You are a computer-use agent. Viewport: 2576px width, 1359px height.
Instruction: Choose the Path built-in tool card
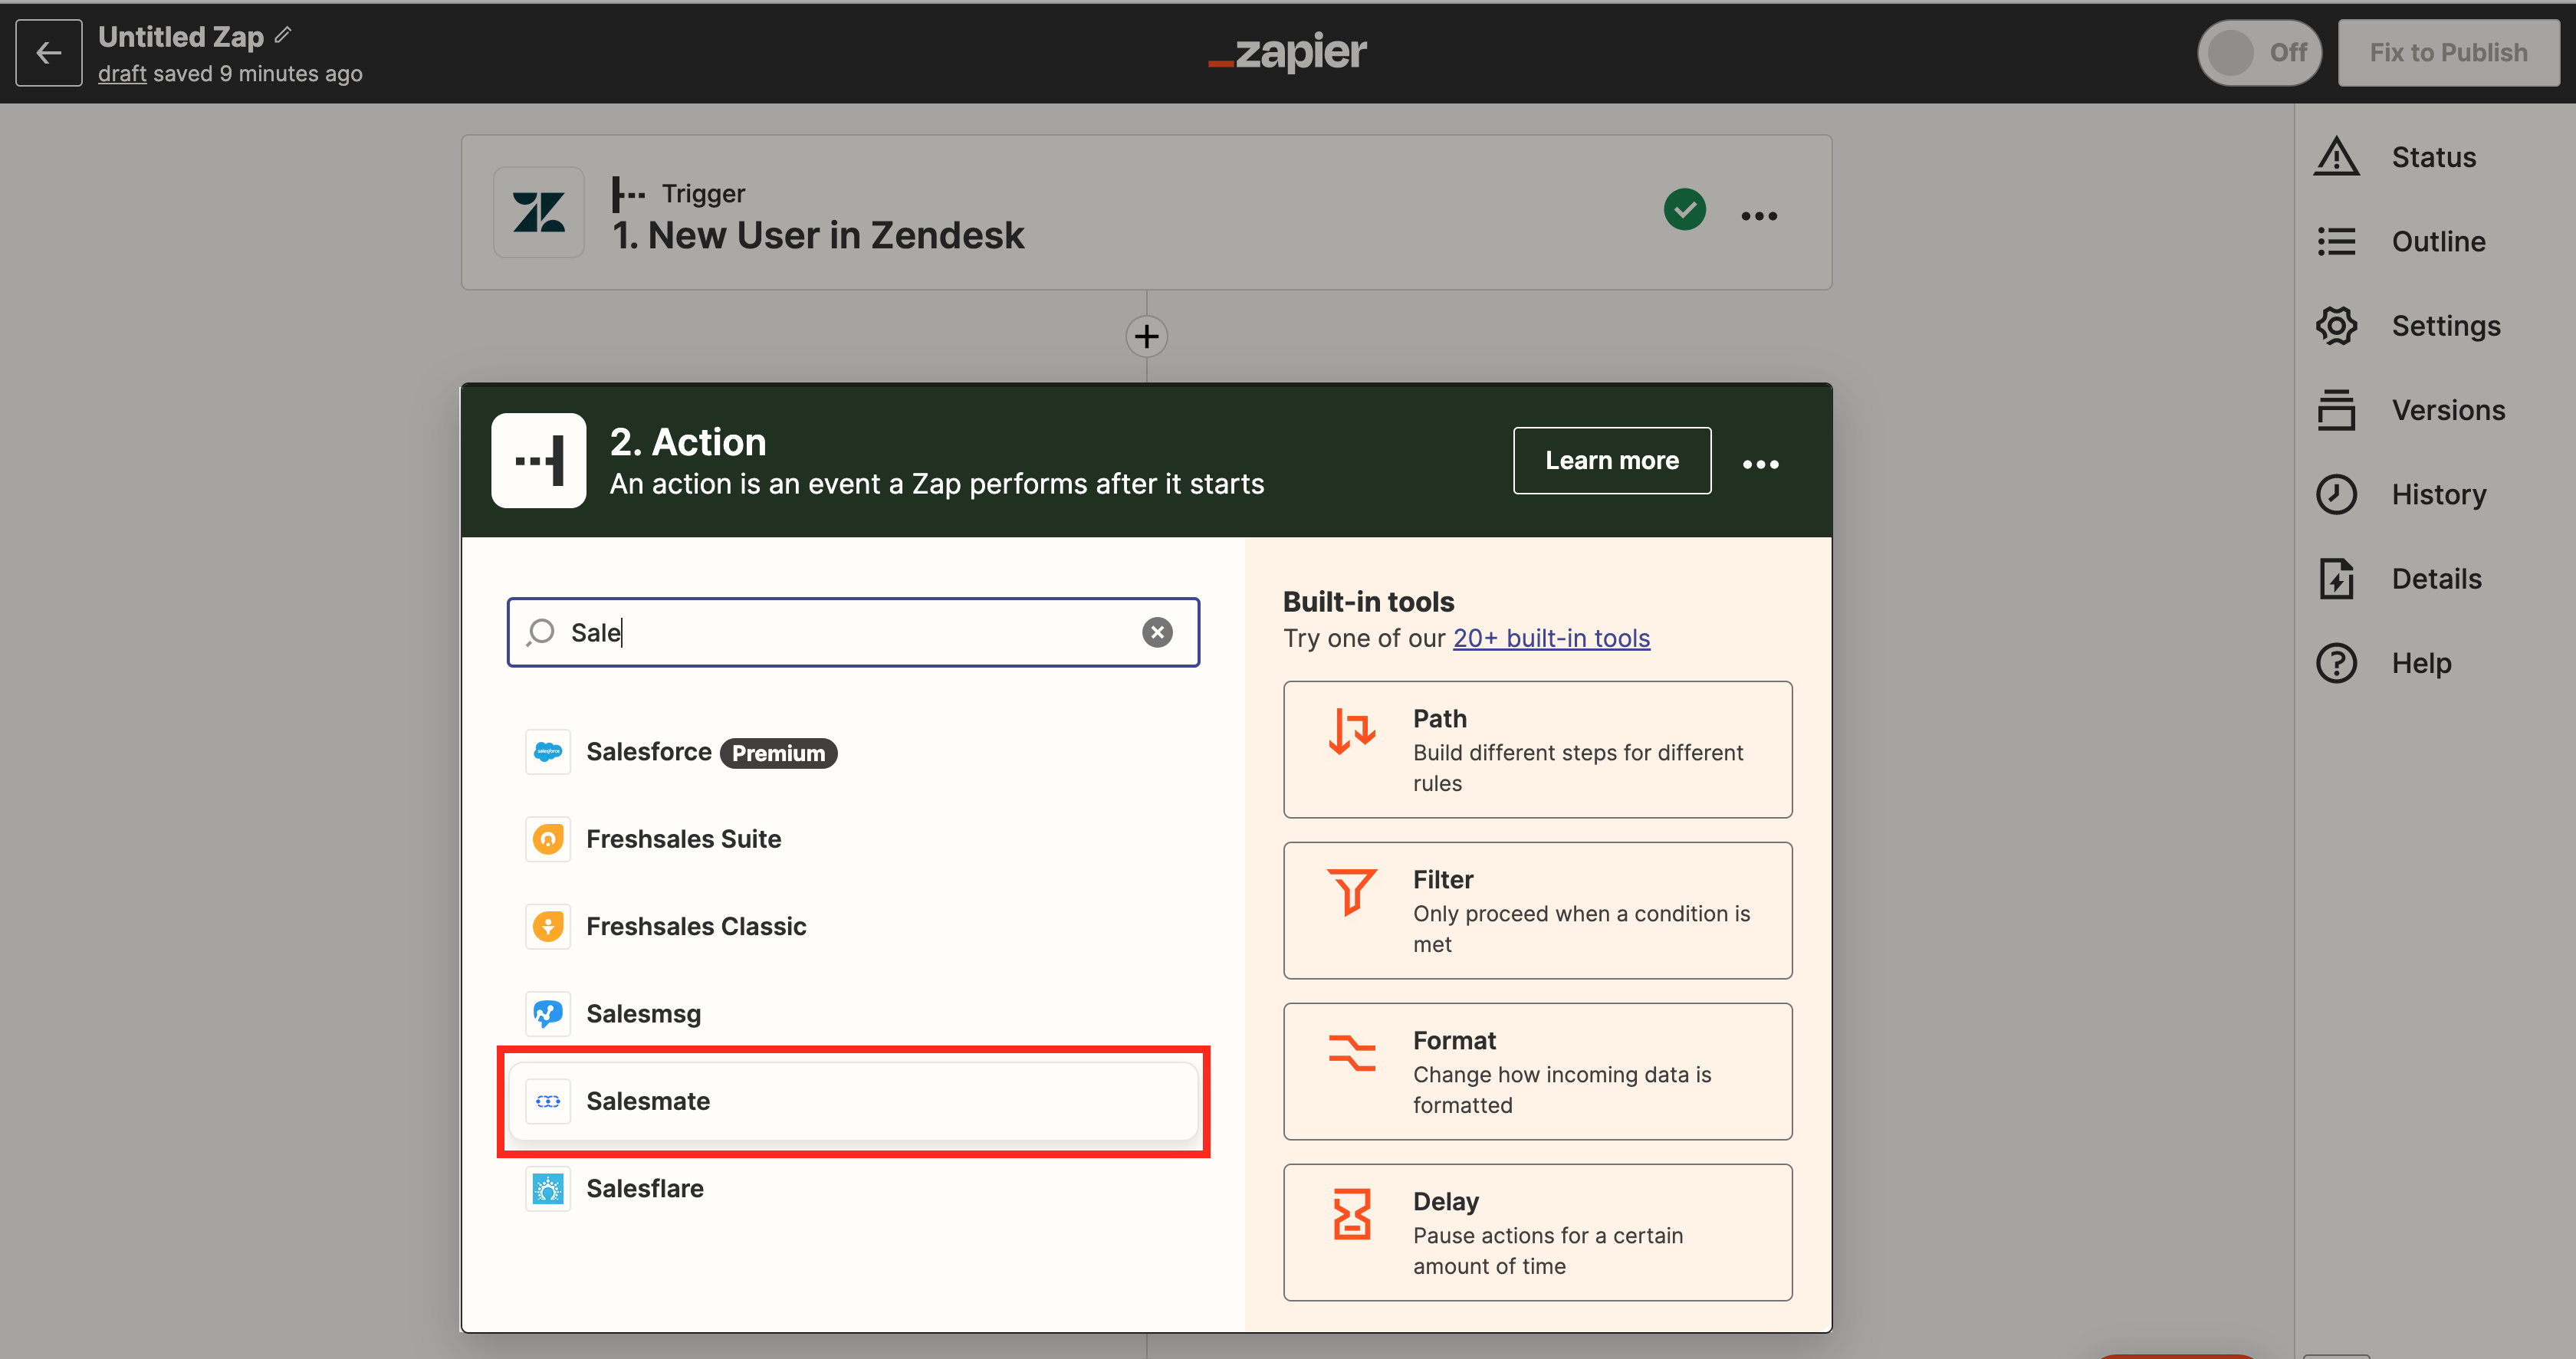point(1538,750)
